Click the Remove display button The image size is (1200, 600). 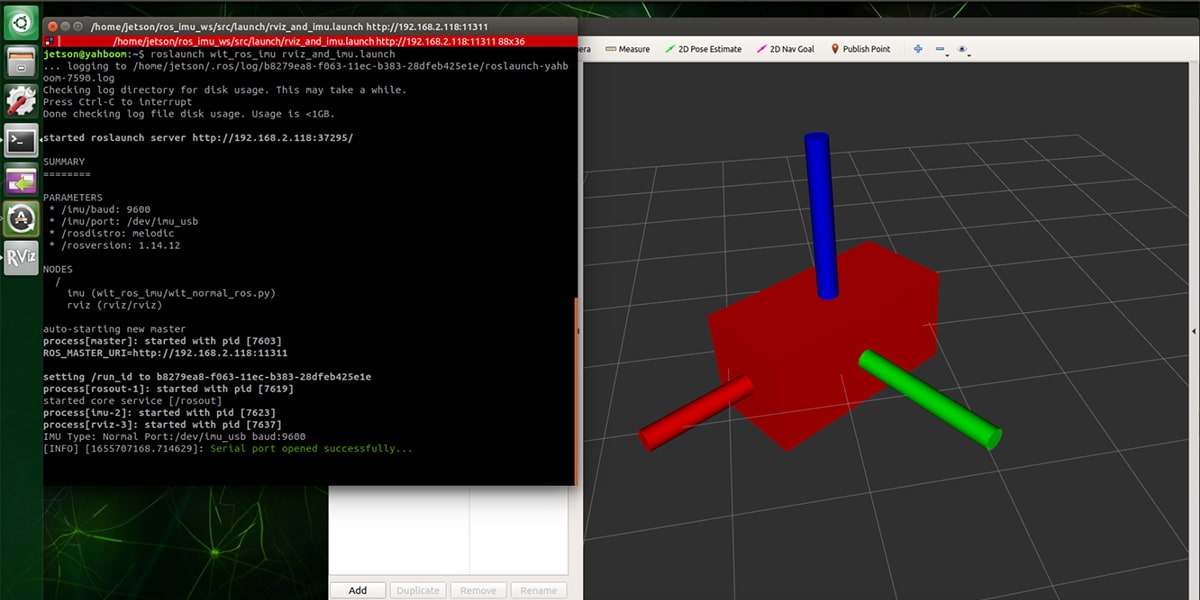click(478, 590)
